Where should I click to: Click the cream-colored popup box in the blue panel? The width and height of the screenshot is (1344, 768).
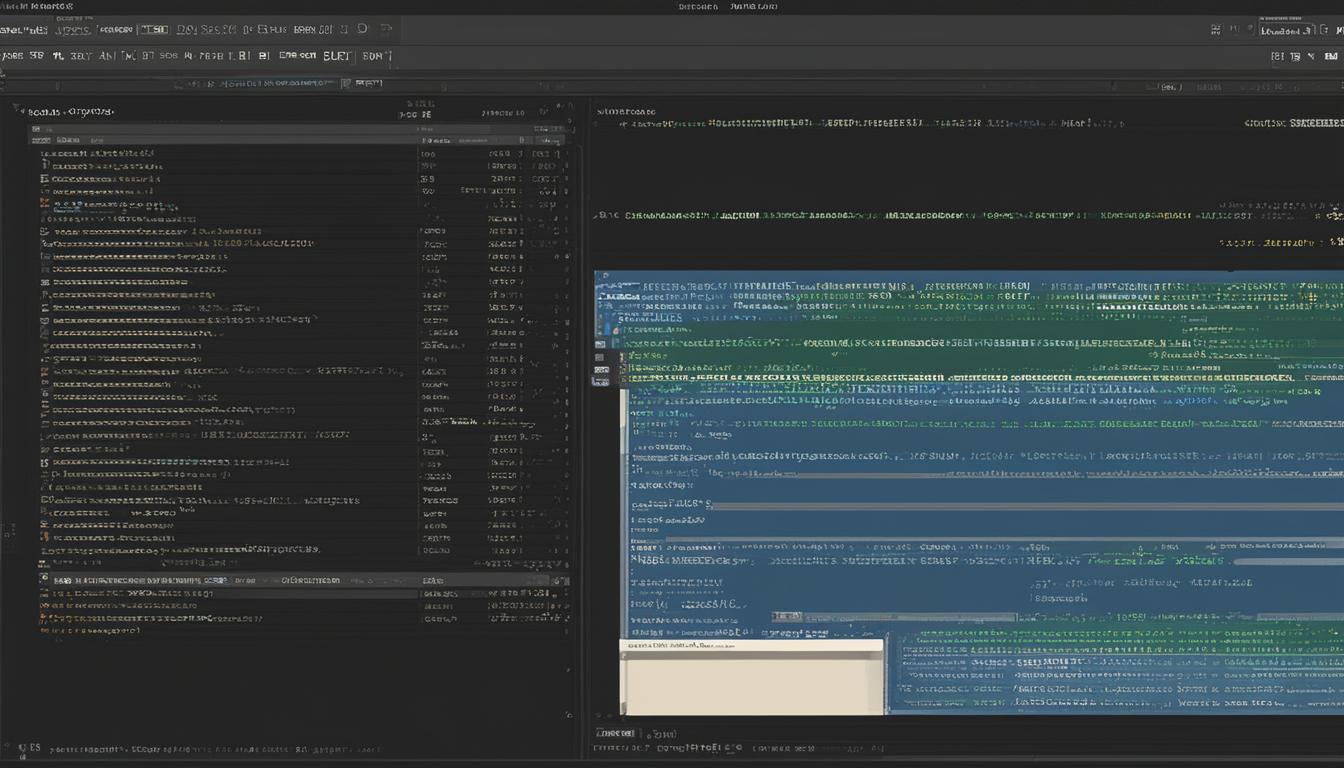[752, 677]
